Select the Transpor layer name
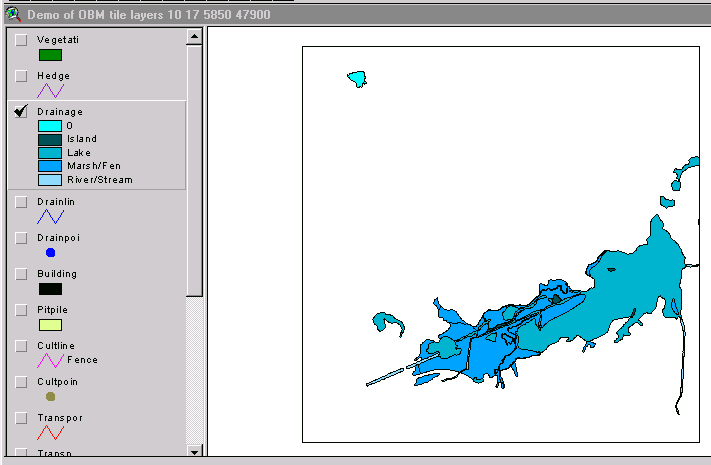711x465 pixels. (60, 418)
